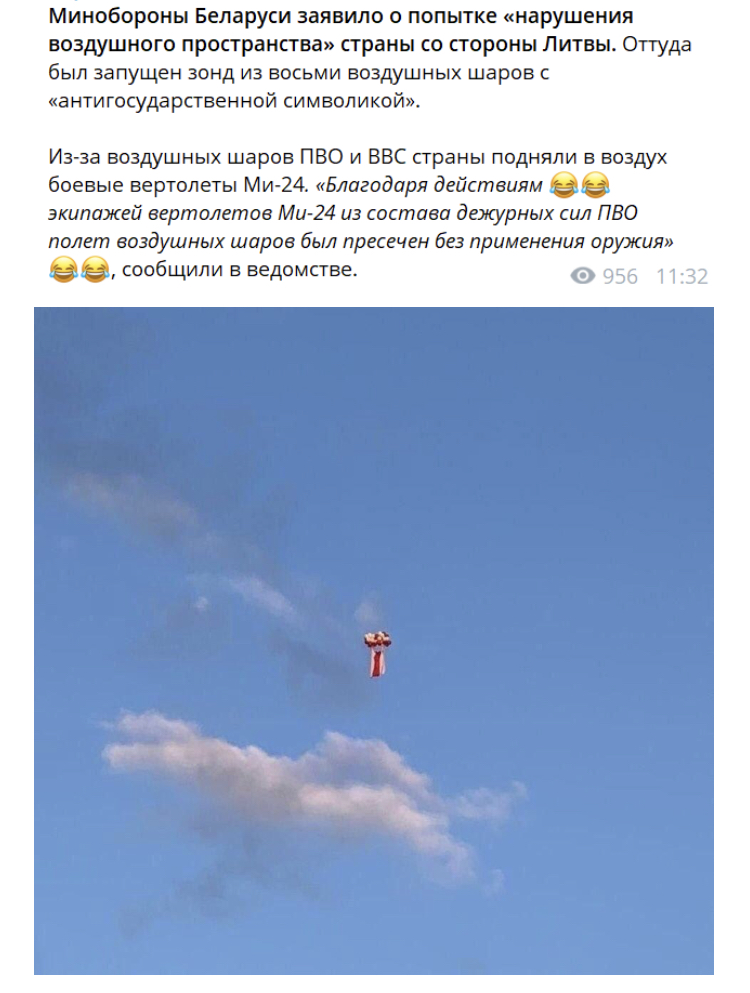Click the word «Оттуда» after the headline

657,45
